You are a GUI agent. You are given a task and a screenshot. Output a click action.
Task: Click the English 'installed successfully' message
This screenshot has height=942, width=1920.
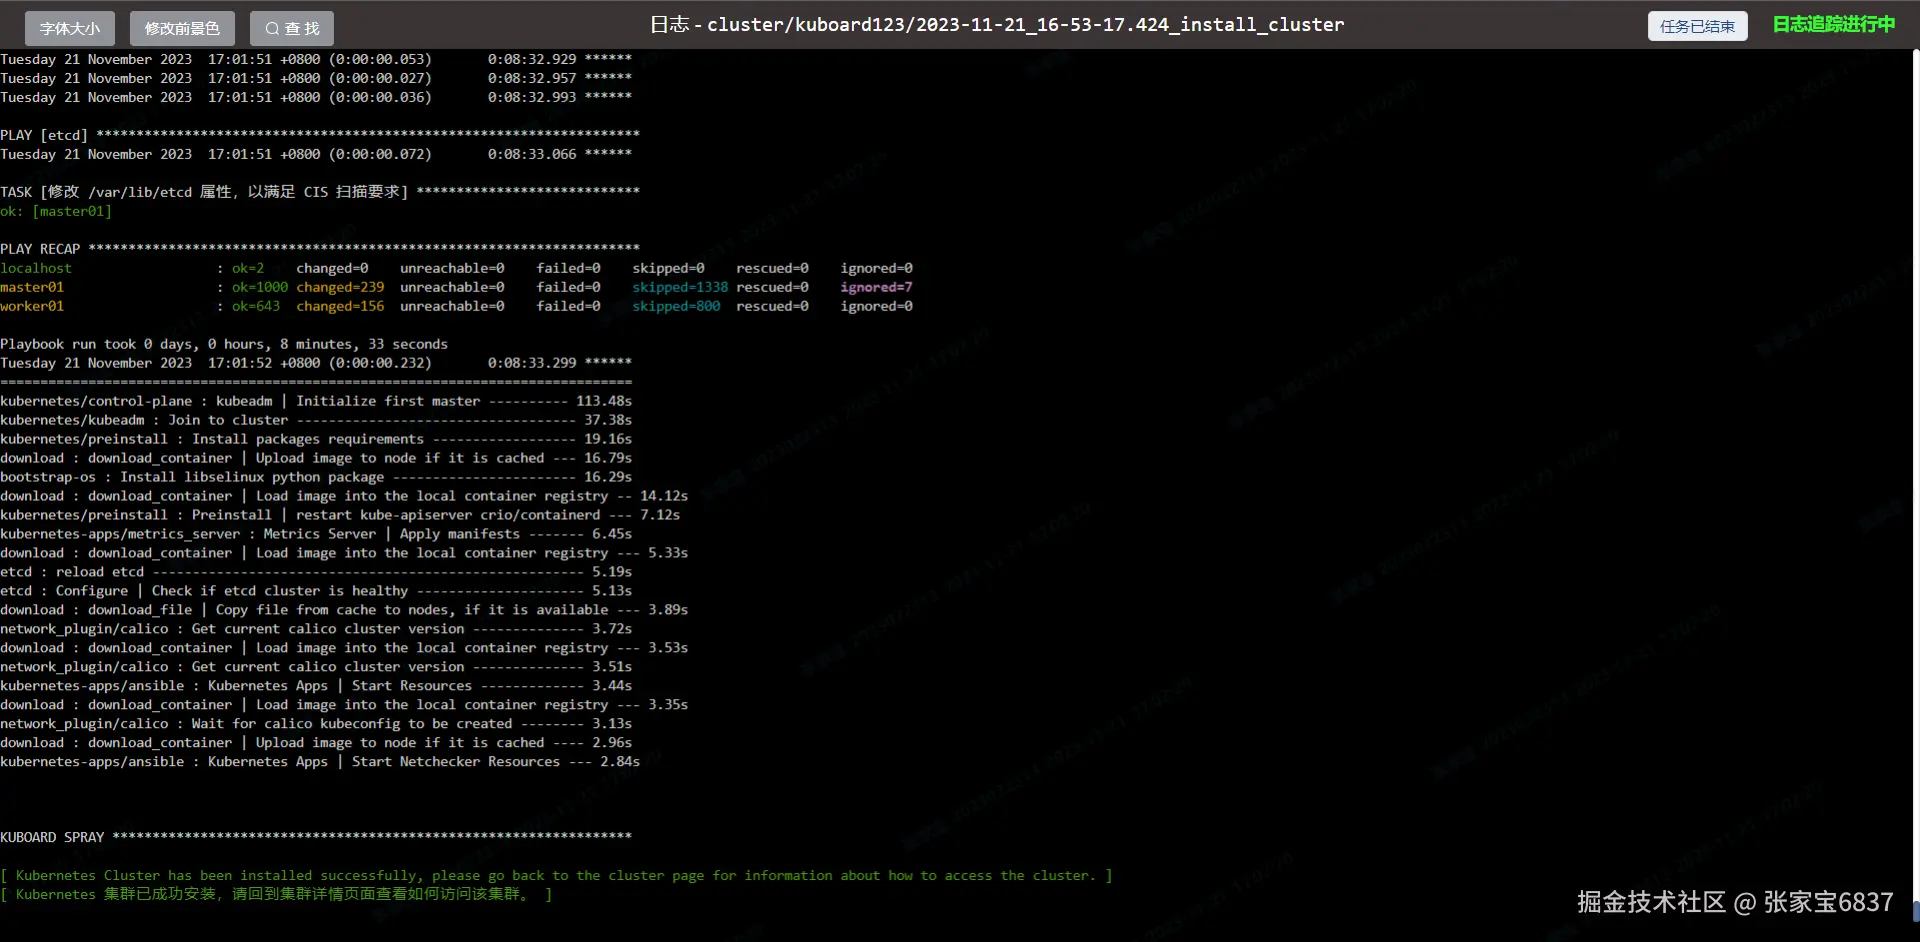coord(556,876)
